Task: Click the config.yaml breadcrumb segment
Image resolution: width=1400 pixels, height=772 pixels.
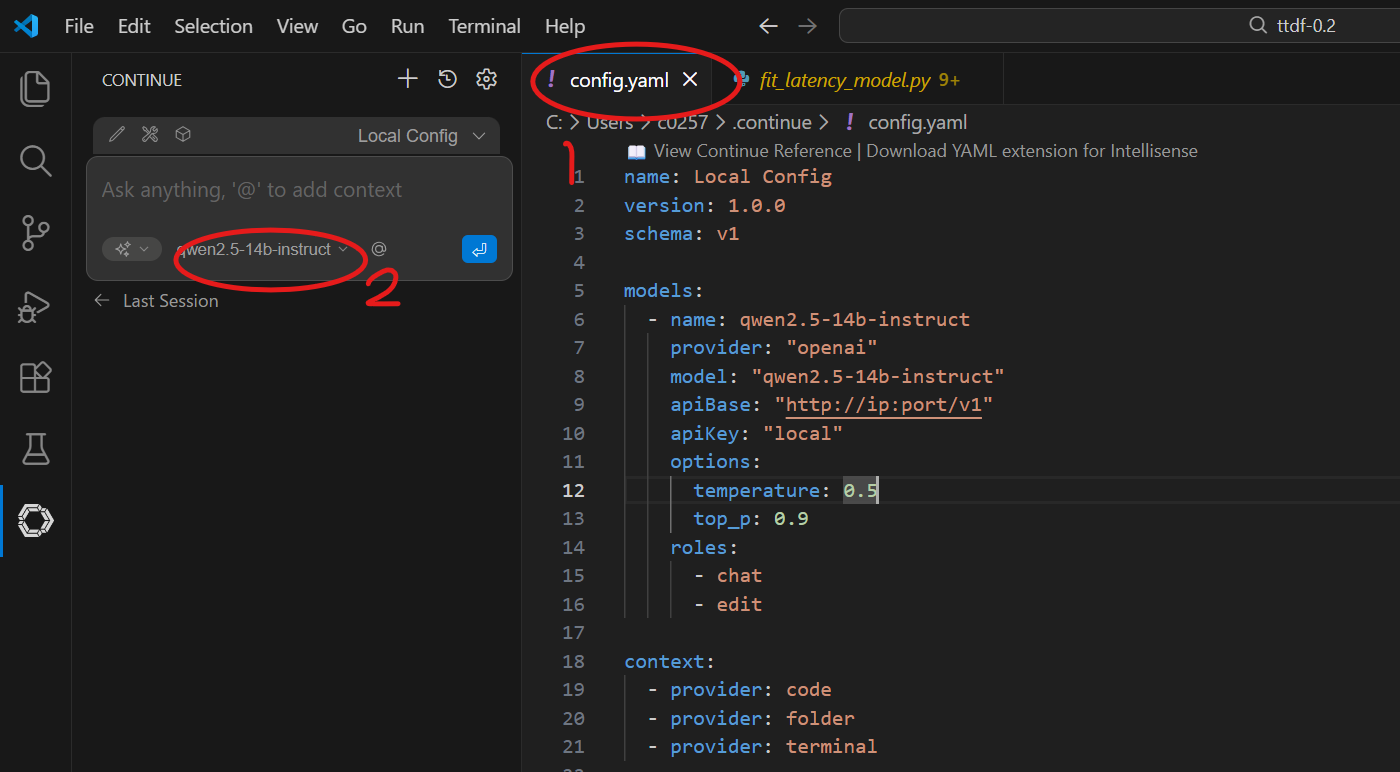Action: [x=917, y=122]
